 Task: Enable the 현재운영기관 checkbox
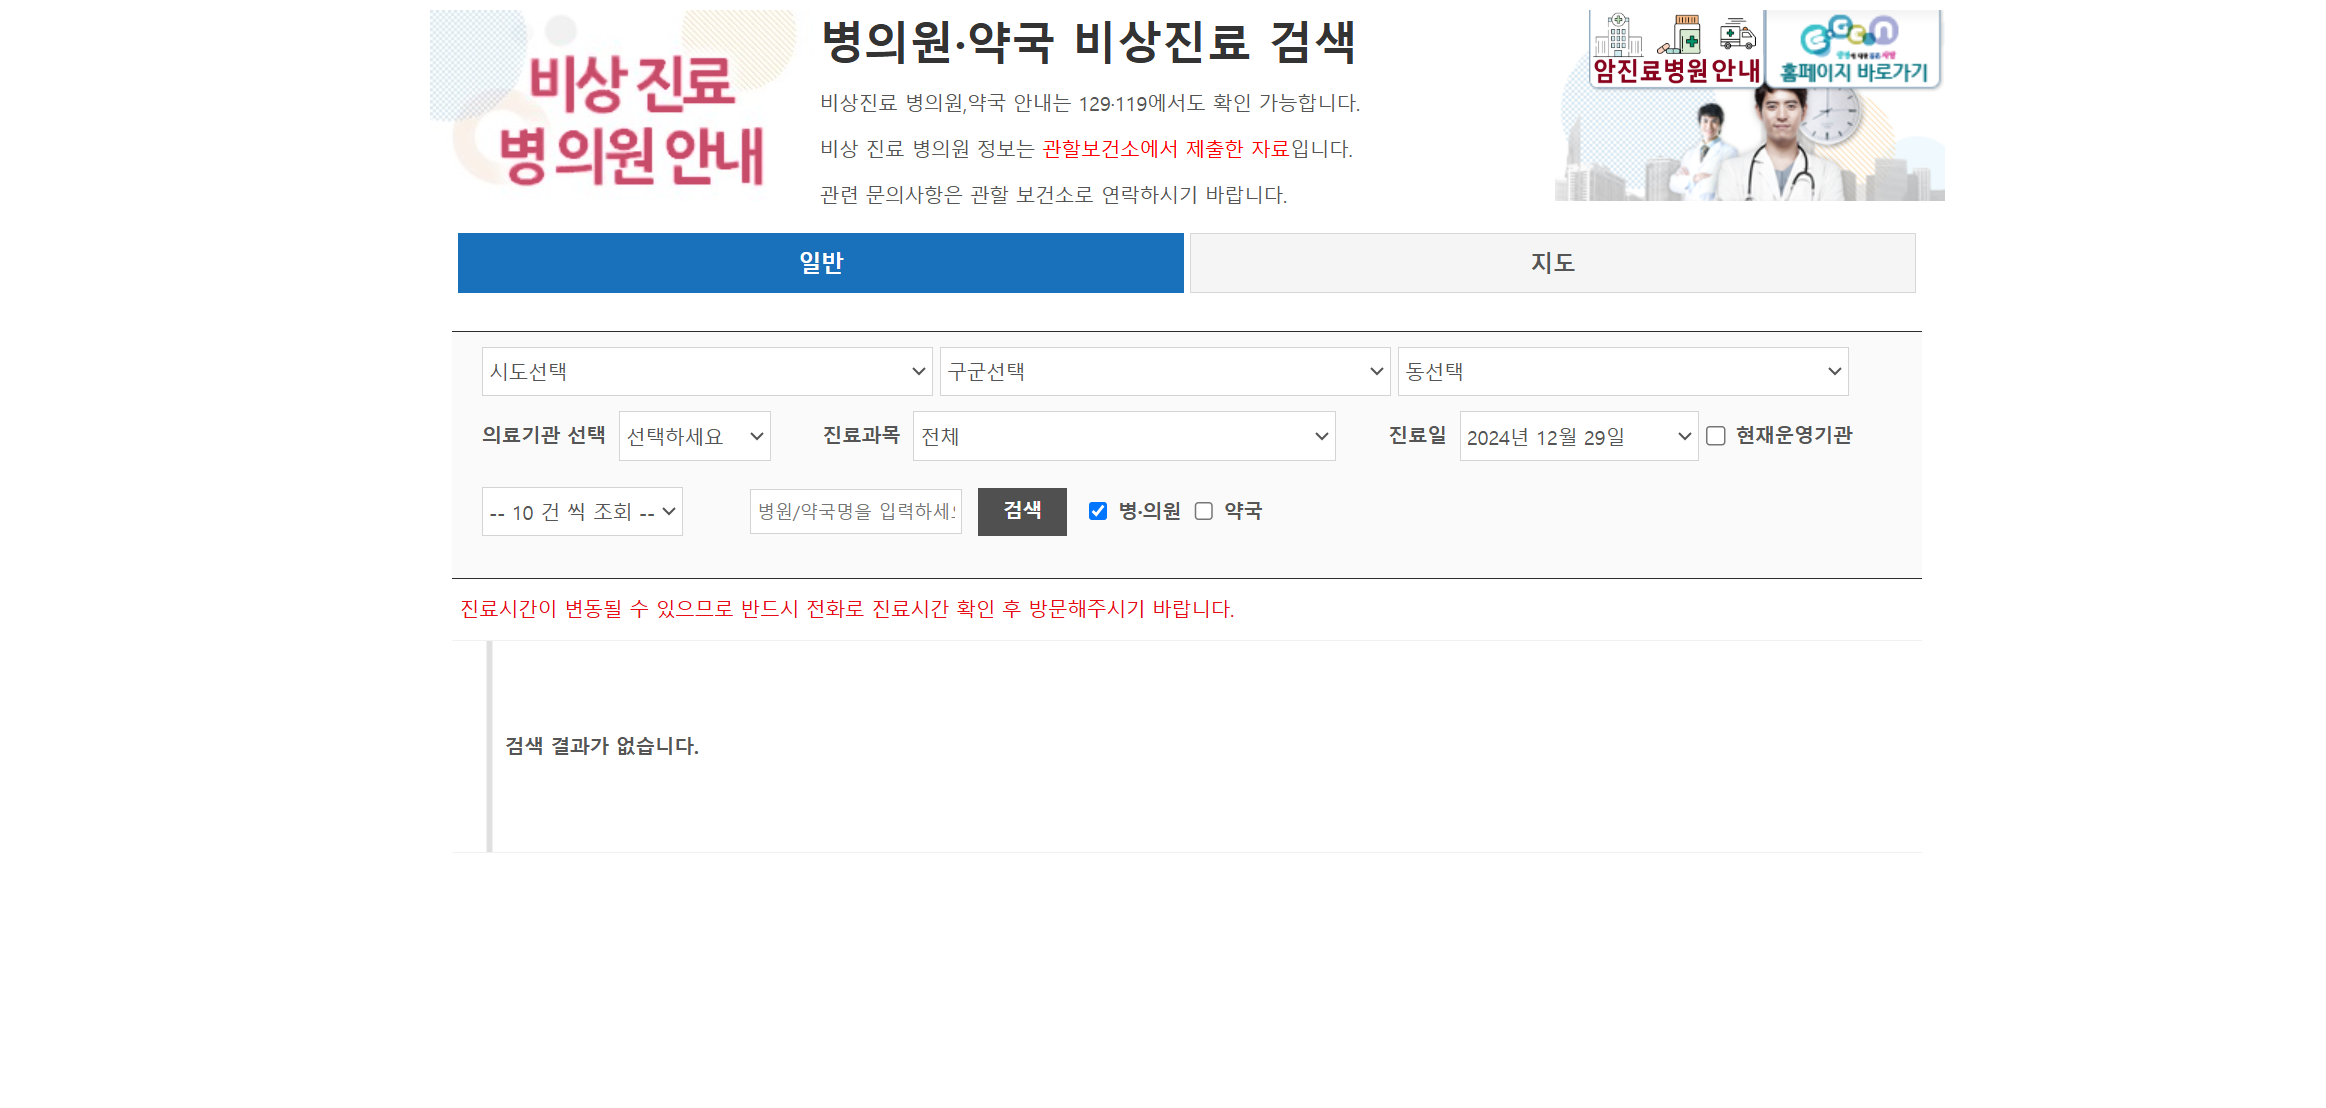tap(1715, 436)
